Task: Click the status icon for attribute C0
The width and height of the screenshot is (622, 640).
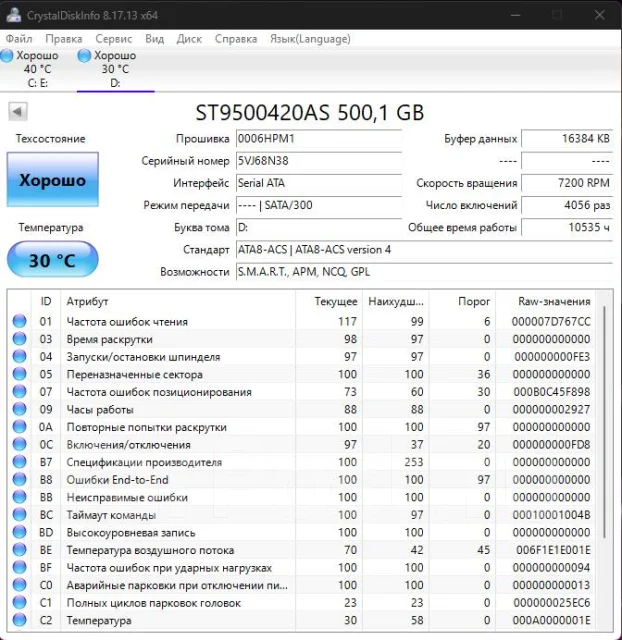Action: pos(19,584)
